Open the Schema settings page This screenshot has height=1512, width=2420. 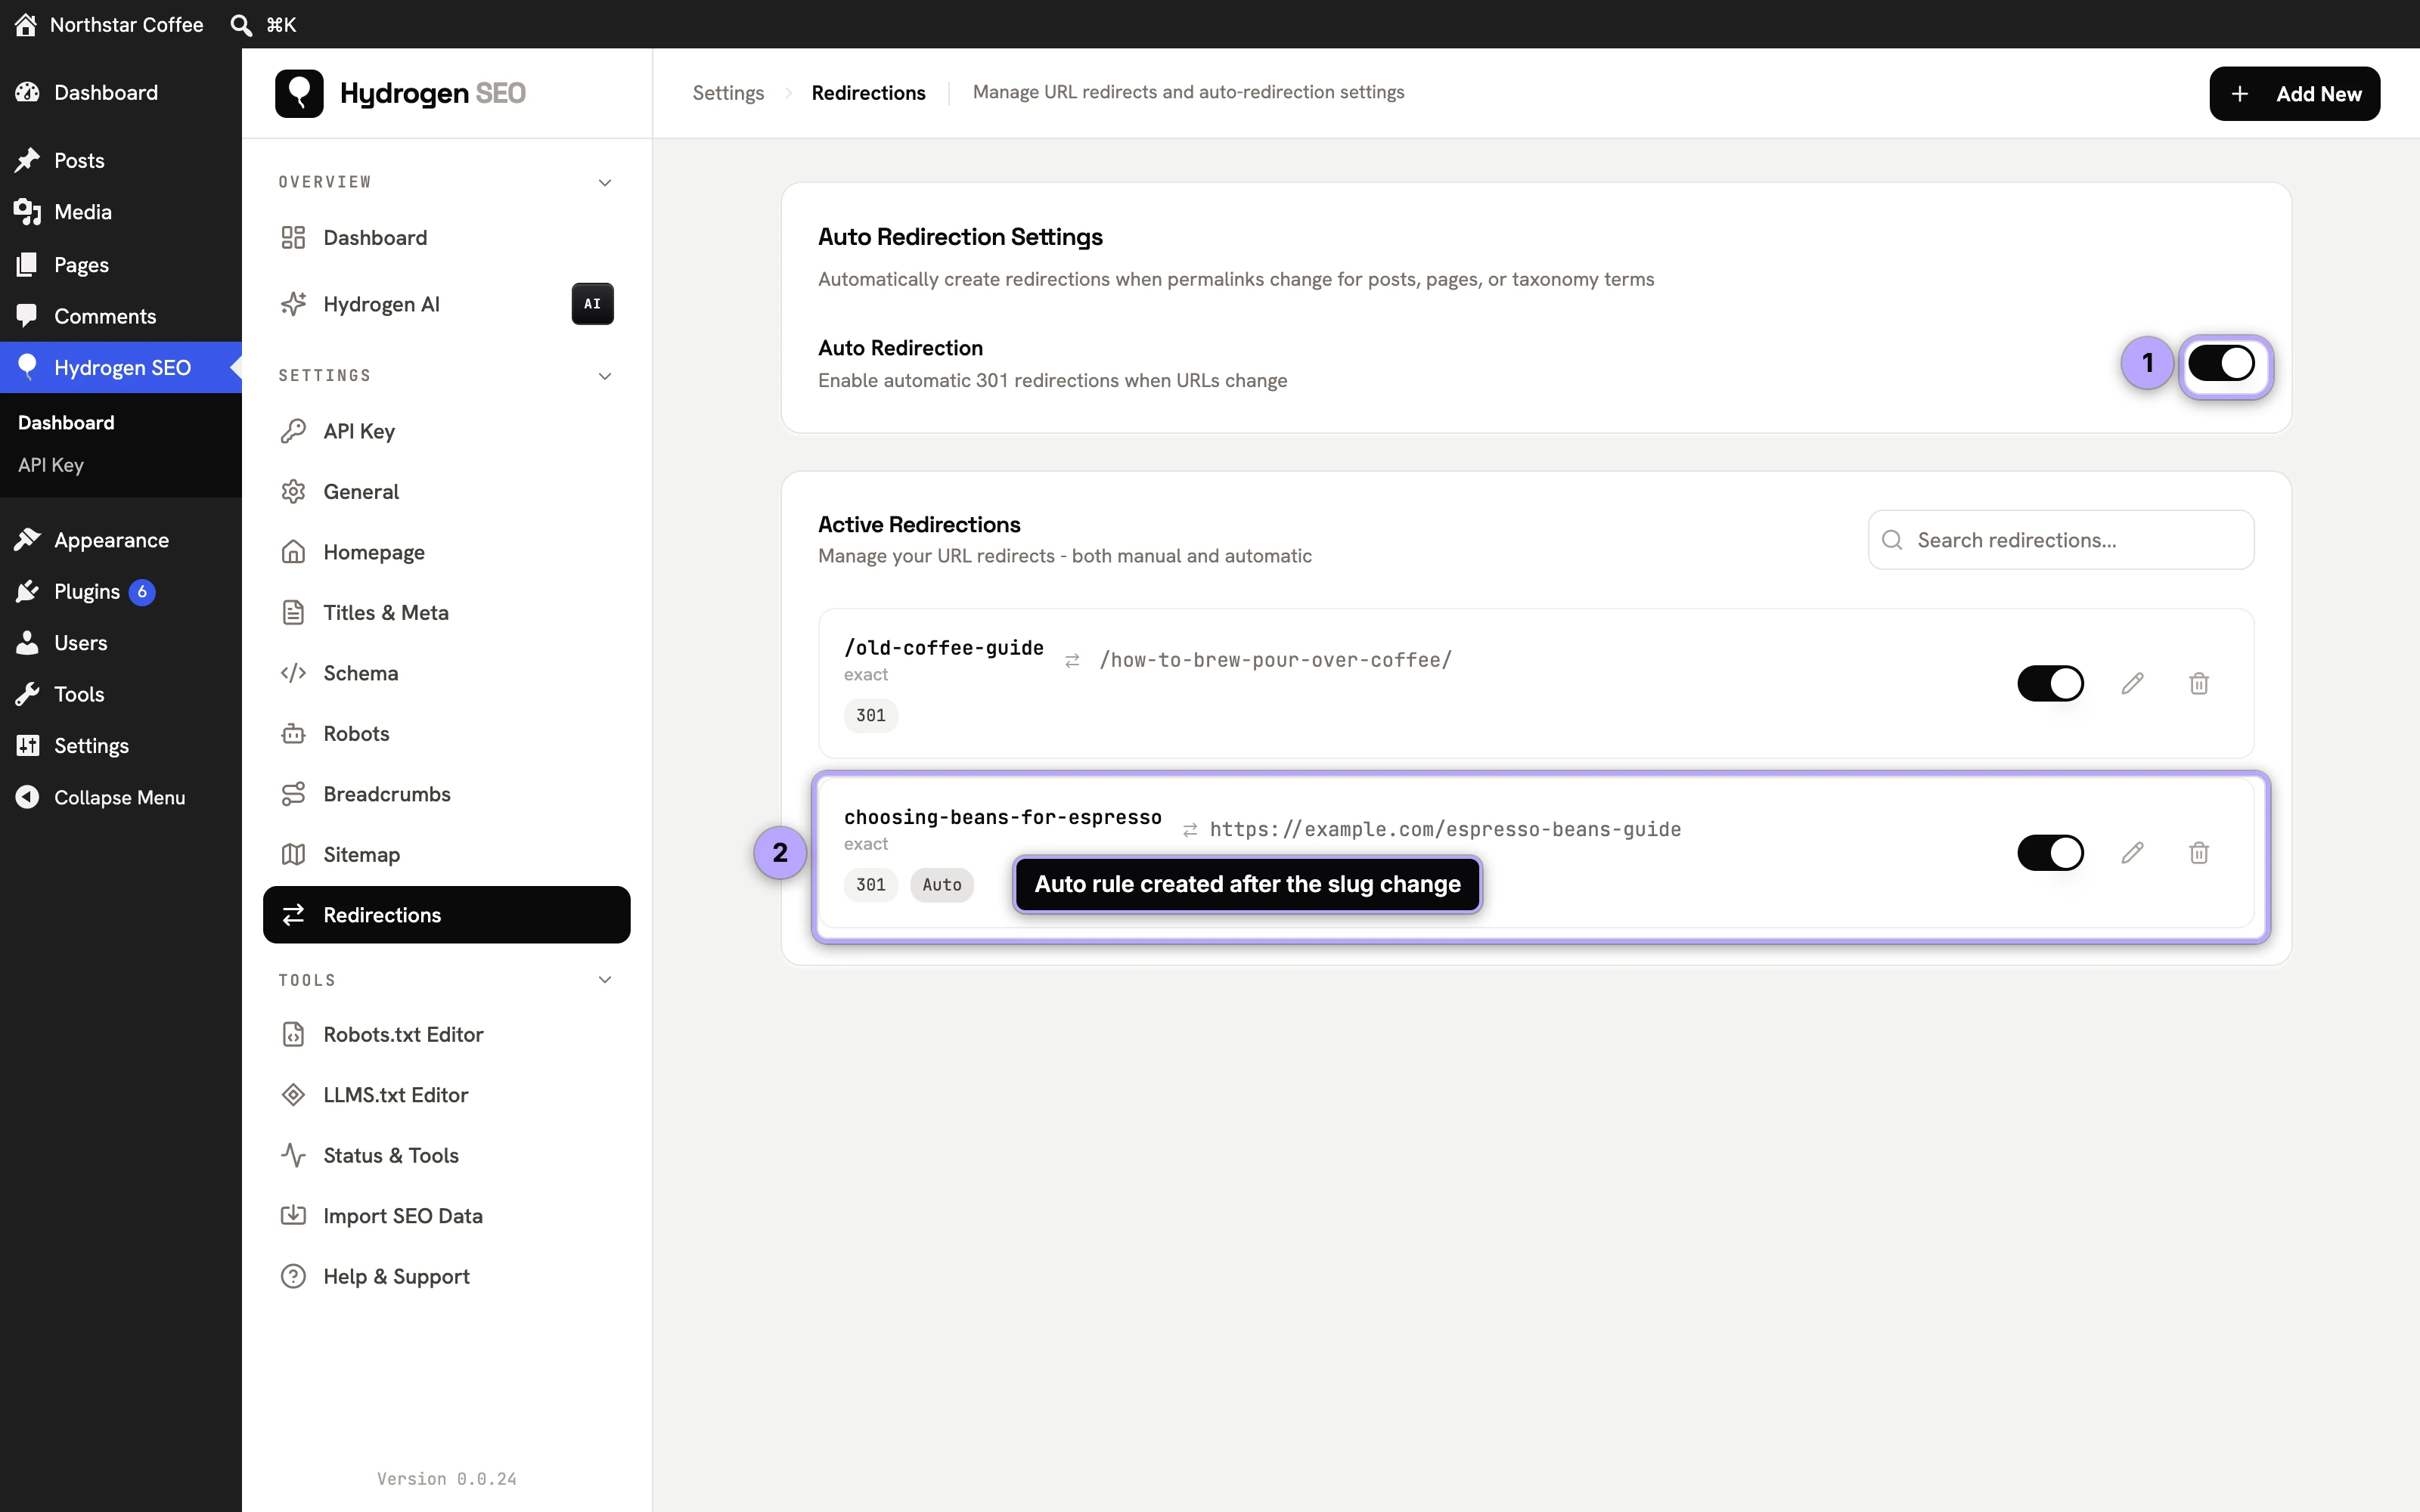[x=446, y=673]
